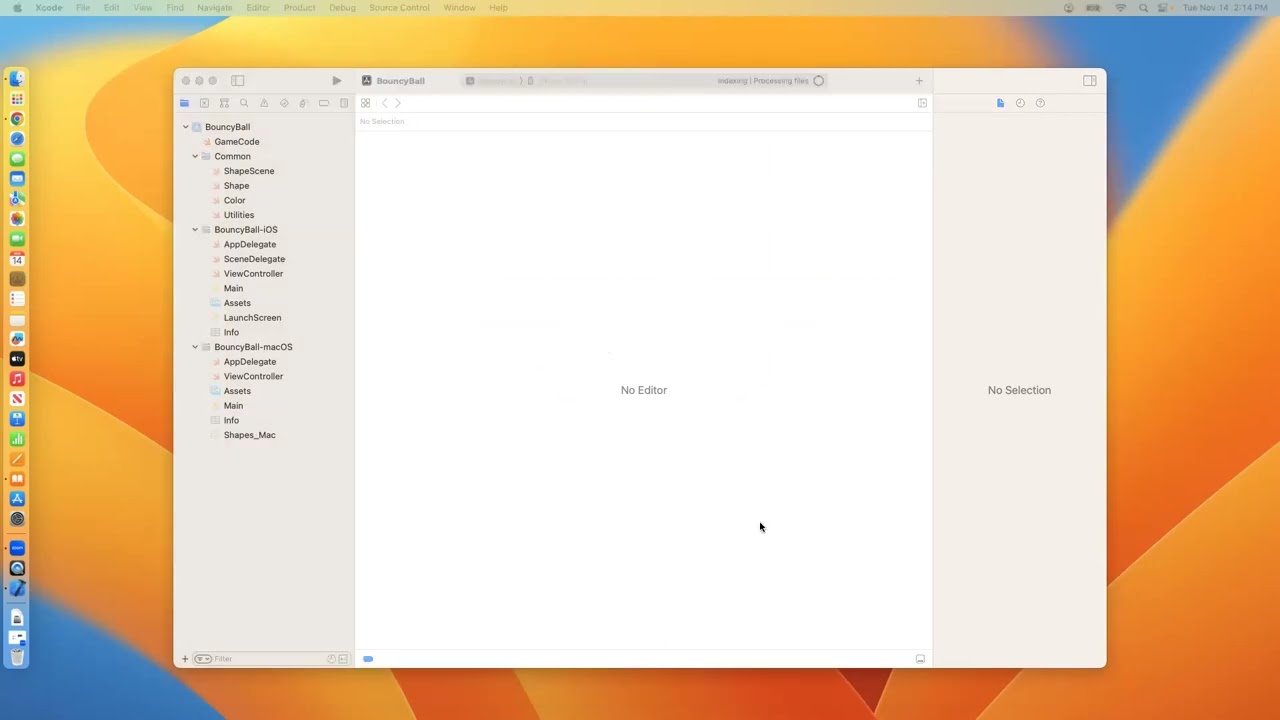Select the Utilities file

click(239, 215)
